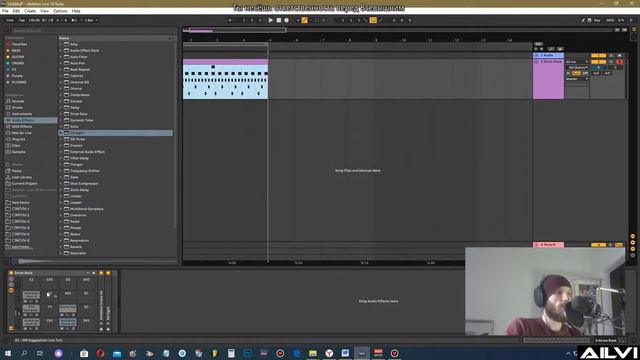
Task: Open User Library in Places
Action: click(22, 178)
